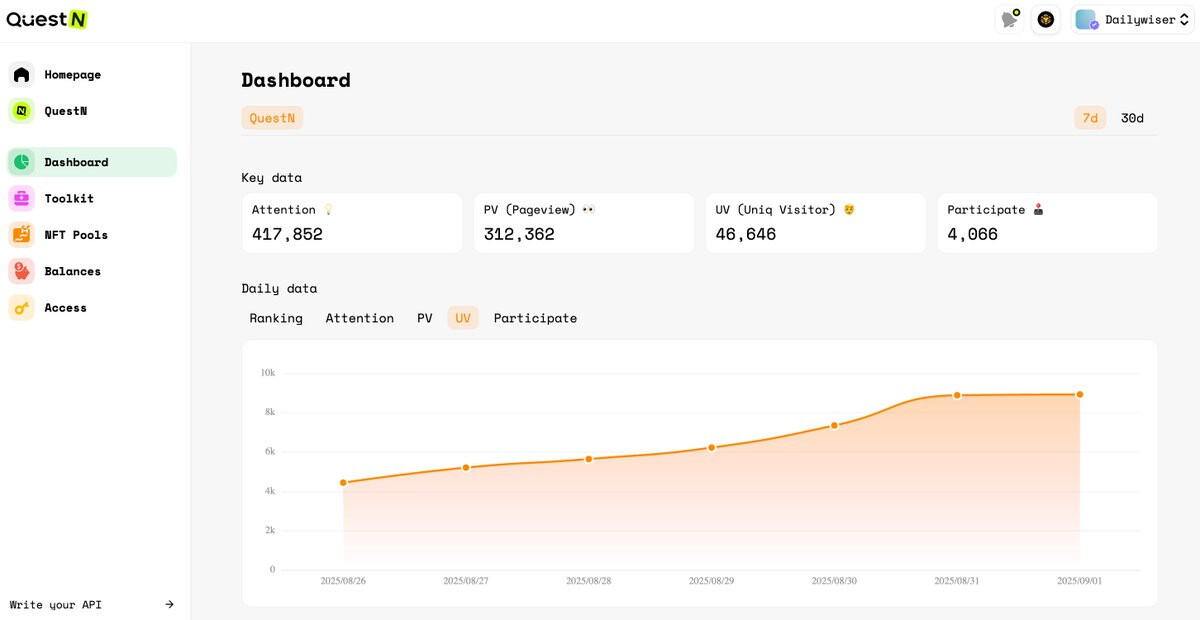Open the Participate daily data tab

click(x=535, y=318)
